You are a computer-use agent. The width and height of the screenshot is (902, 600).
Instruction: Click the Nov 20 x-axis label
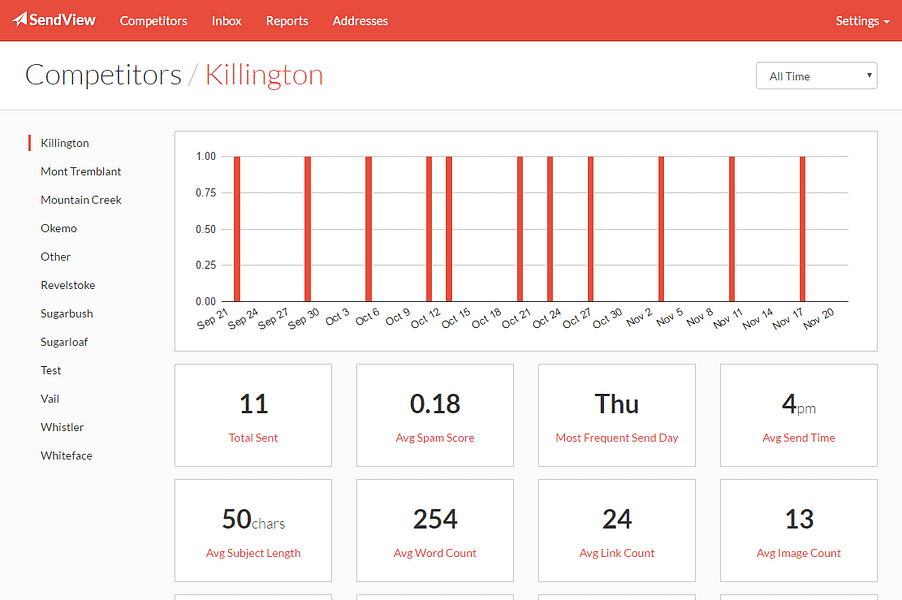pos(819,318)
